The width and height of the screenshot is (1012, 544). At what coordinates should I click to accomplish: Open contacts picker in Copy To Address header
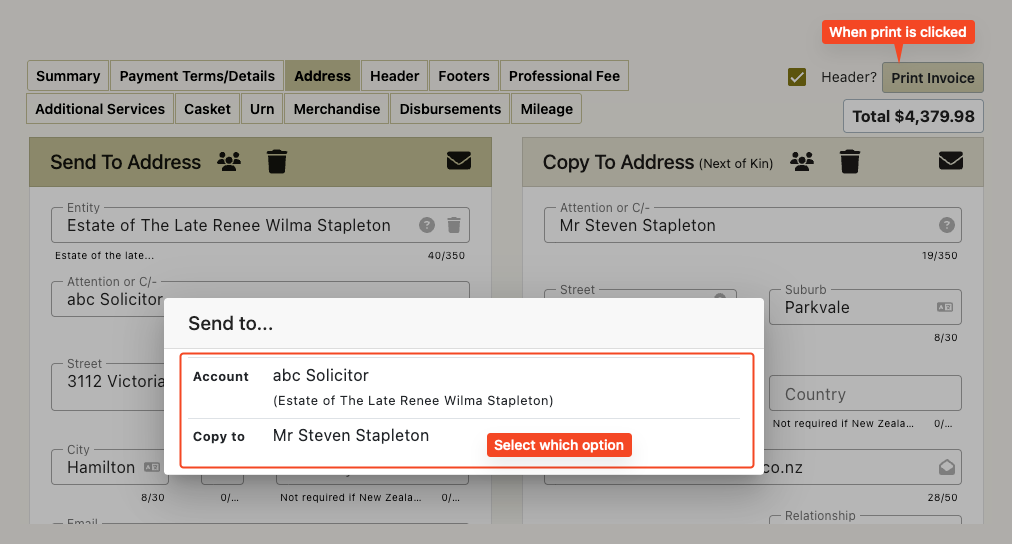point(802,161)
